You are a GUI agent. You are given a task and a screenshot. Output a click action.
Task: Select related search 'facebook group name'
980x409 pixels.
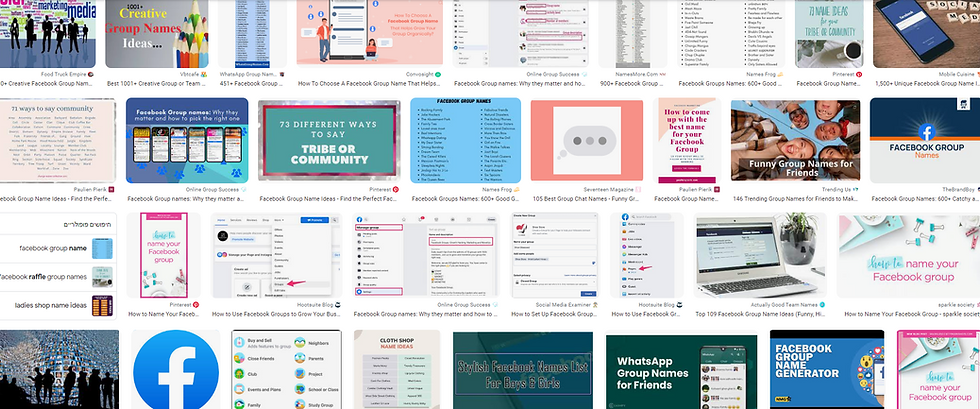pos(58,248)
